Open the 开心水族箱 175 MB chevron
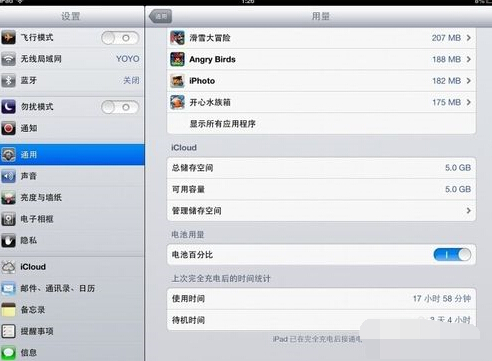 coord(469,102)
